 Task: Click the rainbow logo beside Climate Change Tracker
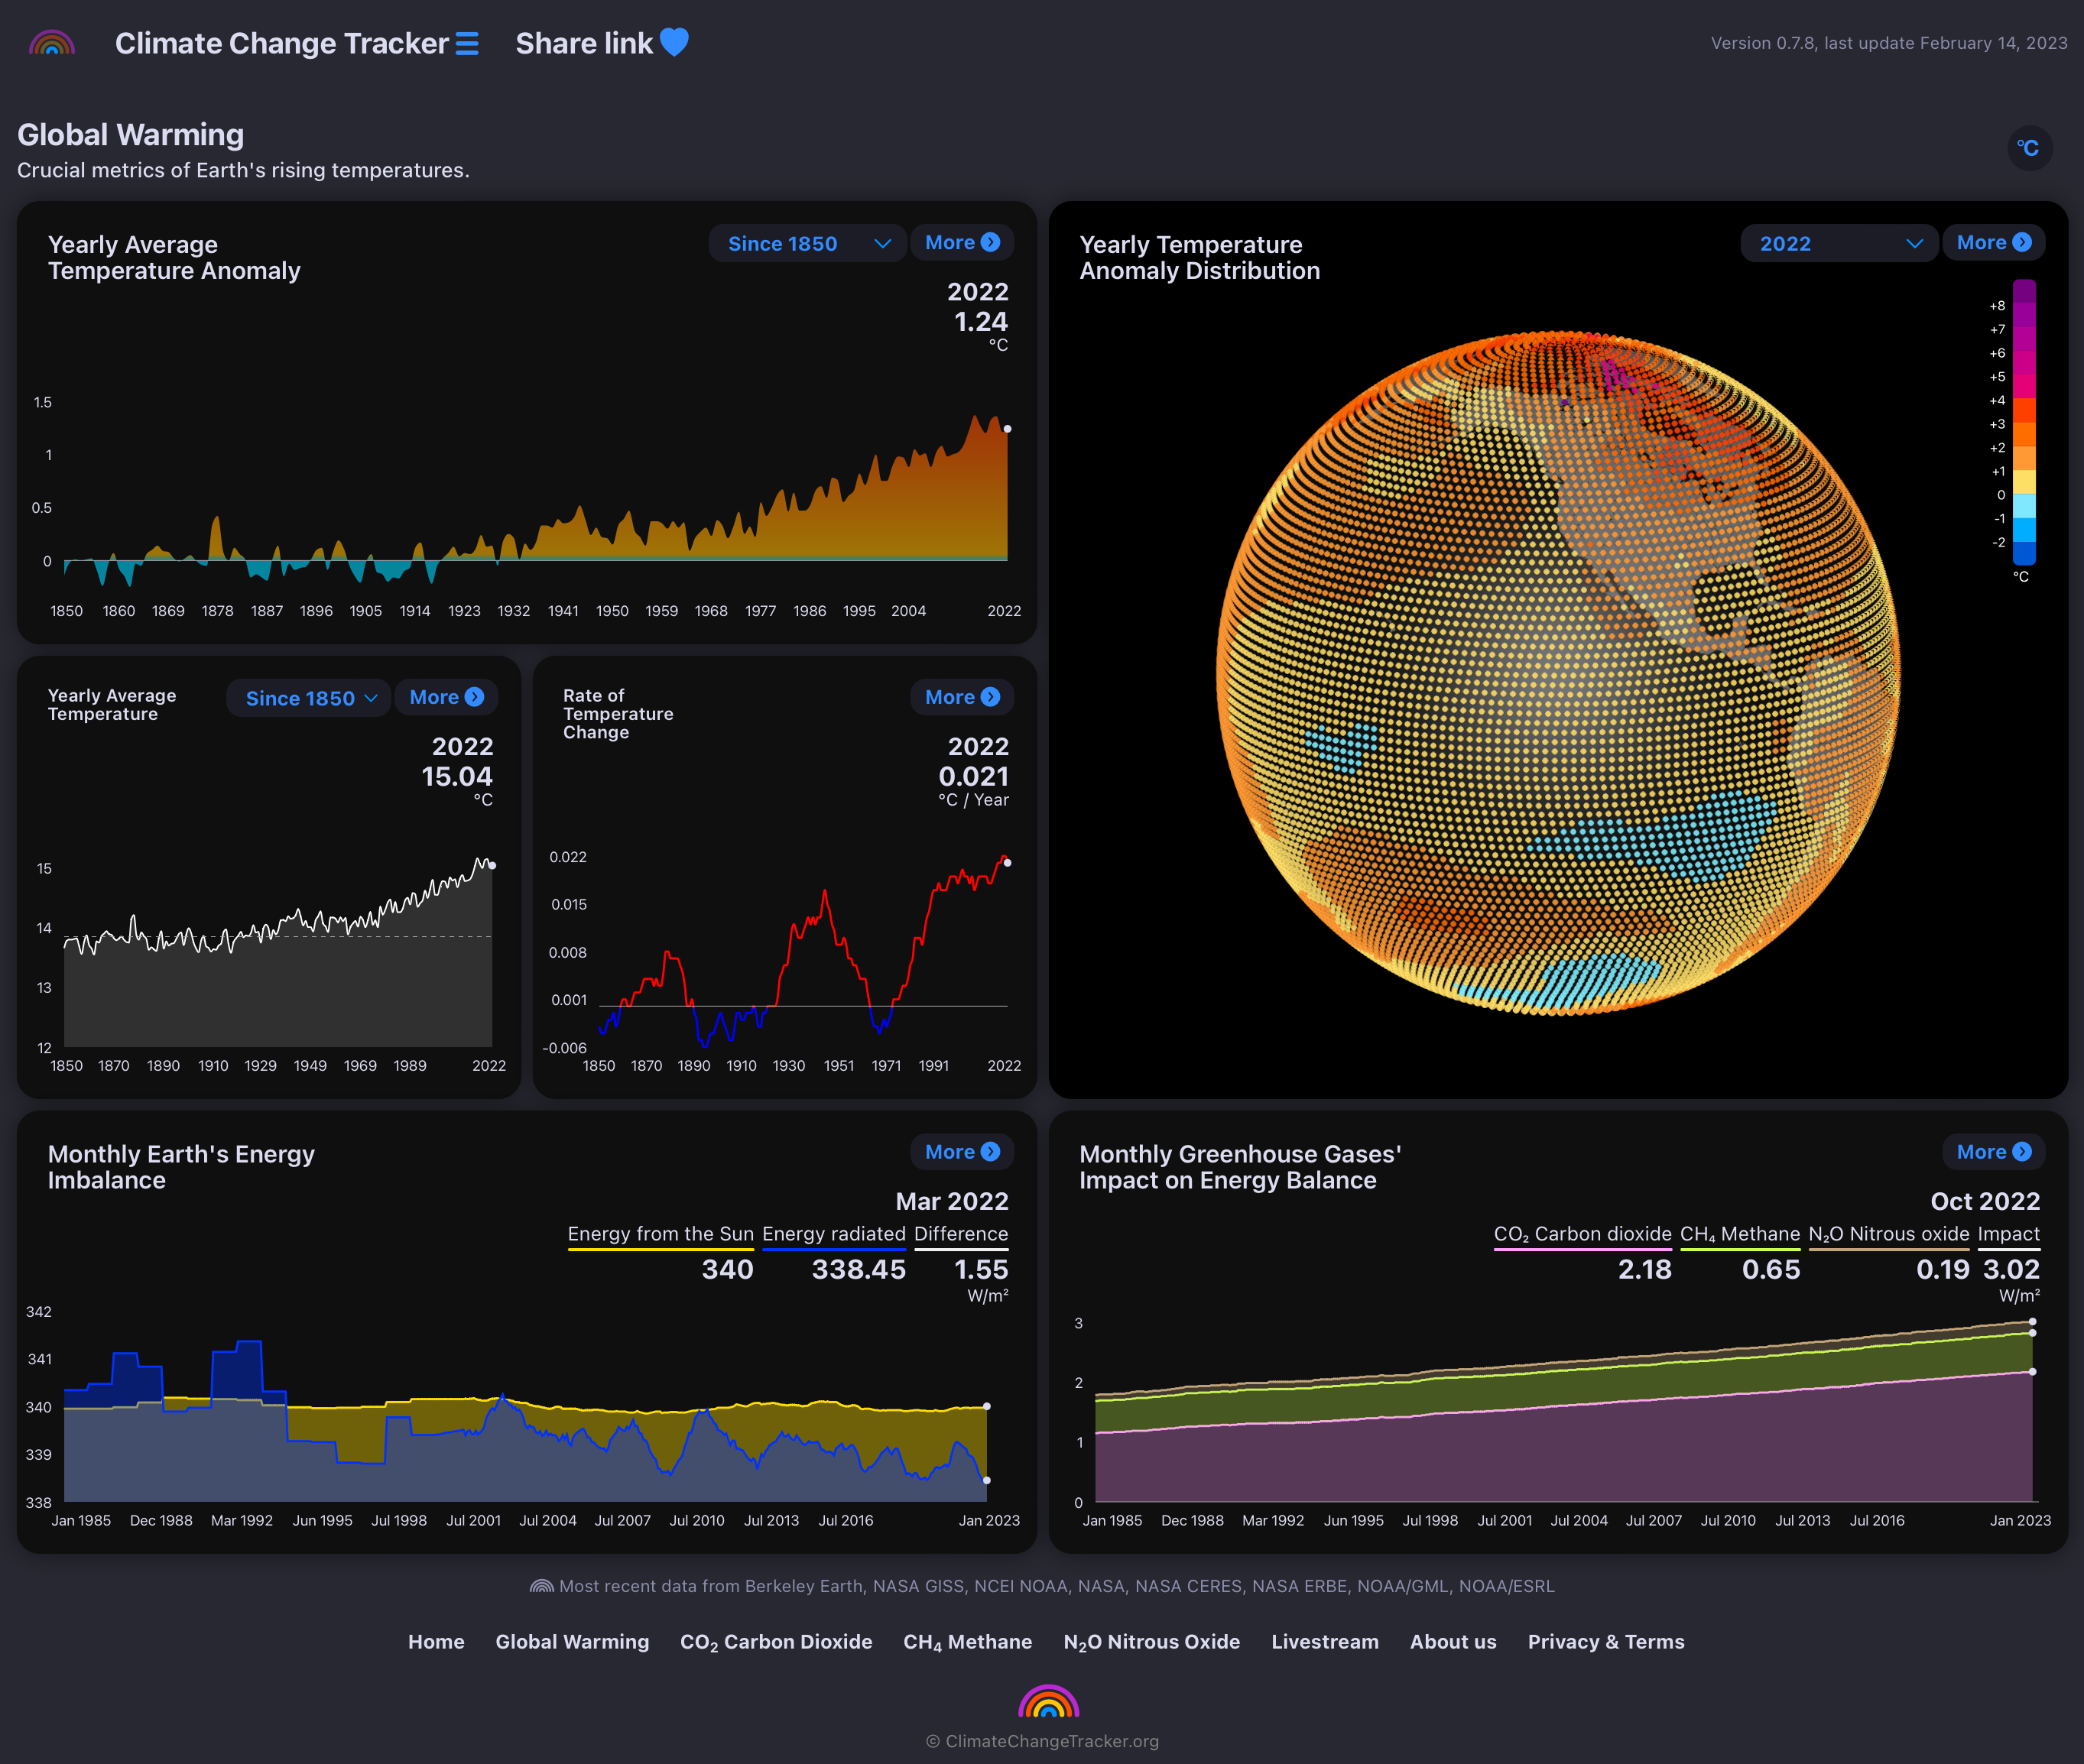(x=53, y=43)
